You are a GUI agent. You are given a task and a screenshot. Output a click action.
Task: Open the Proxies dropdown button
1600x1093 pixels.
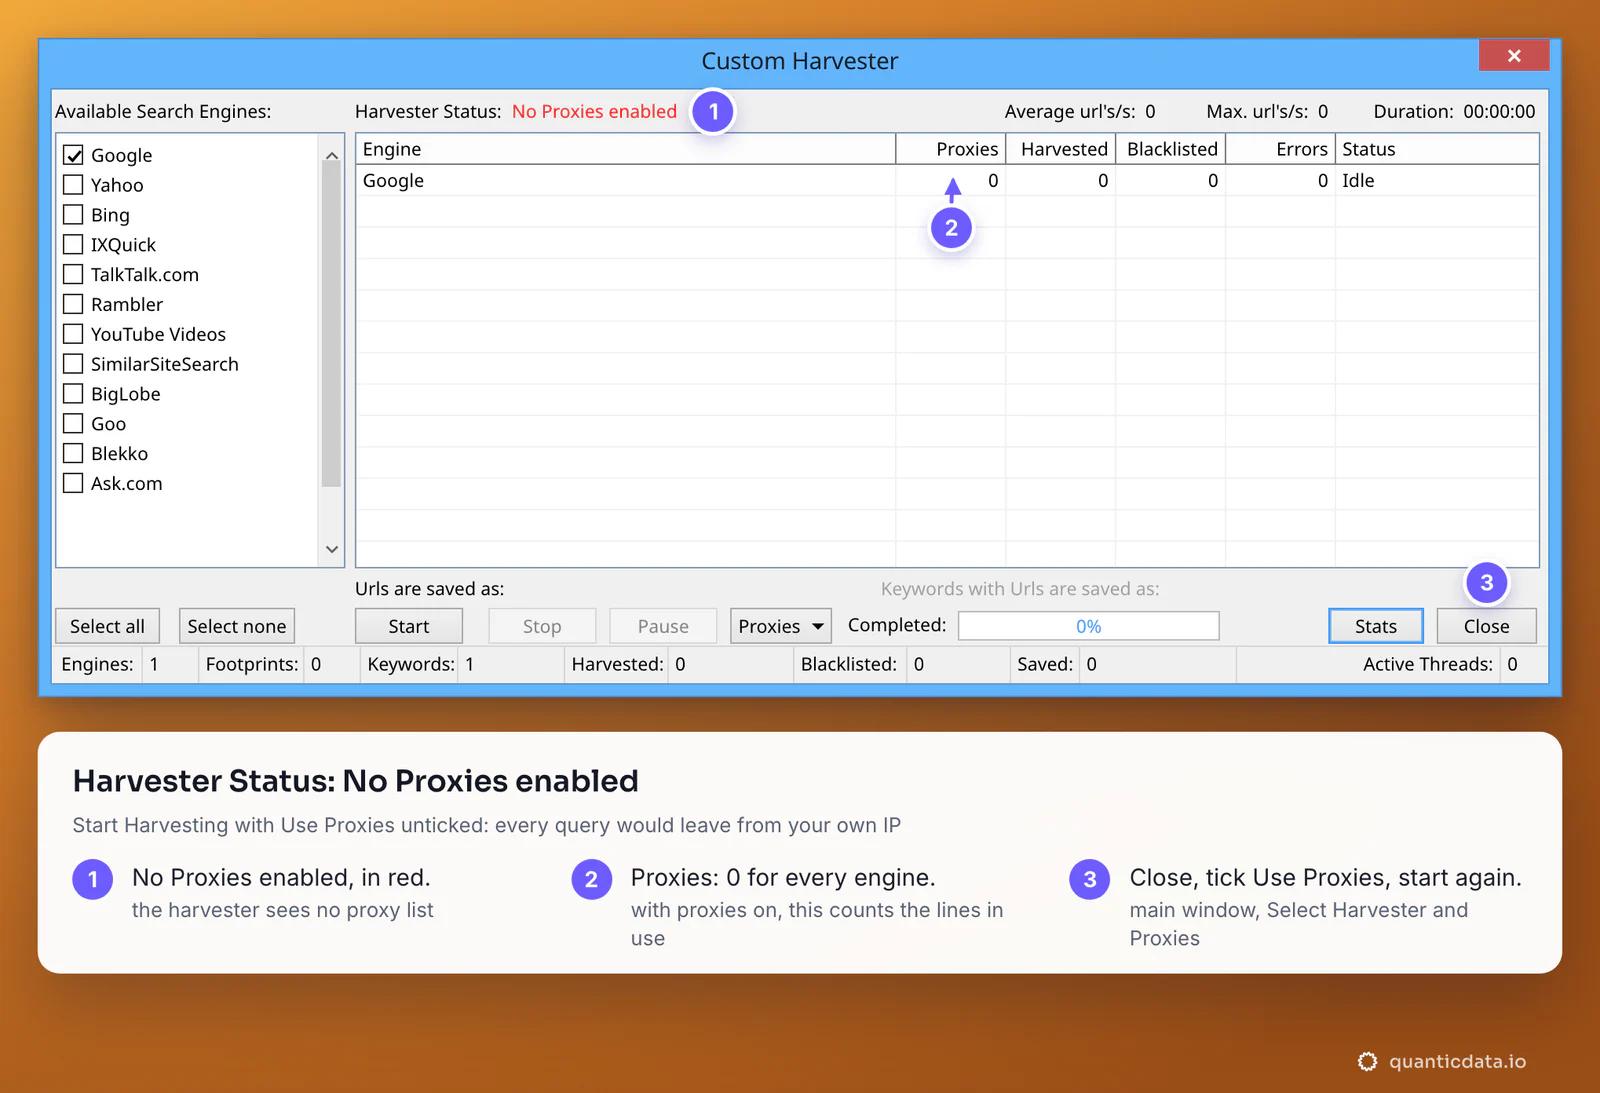click(x=781, y=626)
